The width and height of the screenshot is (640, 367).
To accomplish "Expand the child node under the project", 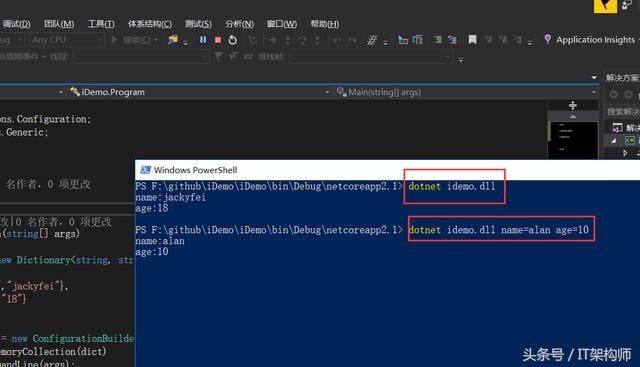I will pyautogui.click(x=625, y=153).
